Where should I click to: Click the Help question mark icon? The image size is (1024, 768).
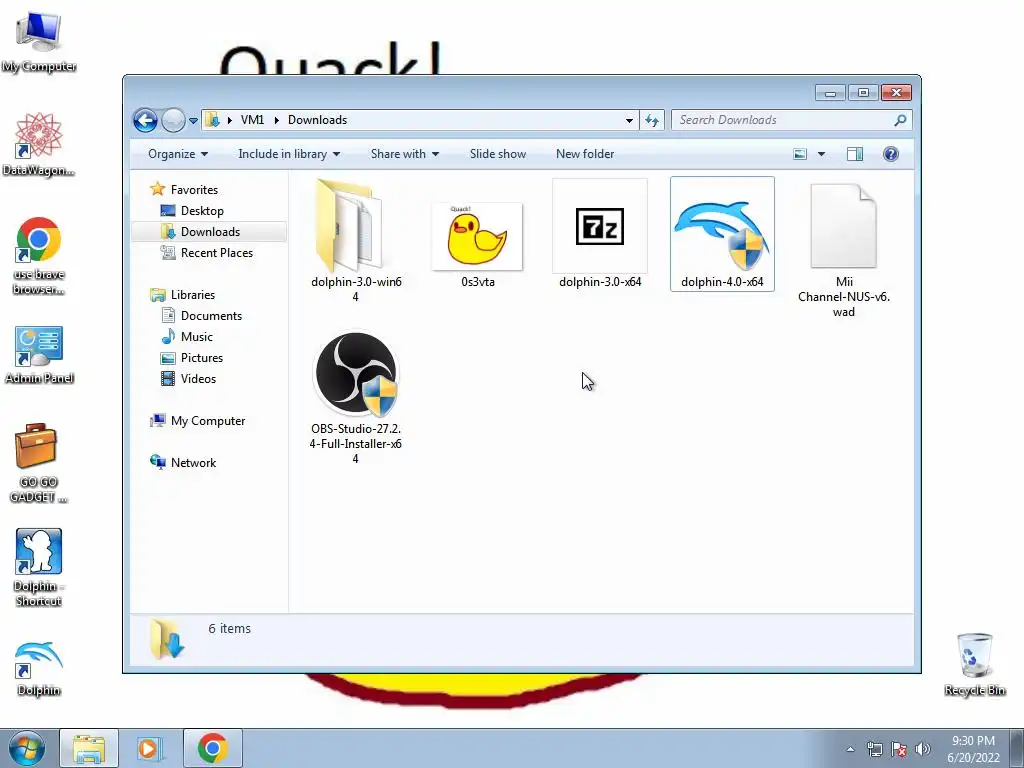coord(890,154)
